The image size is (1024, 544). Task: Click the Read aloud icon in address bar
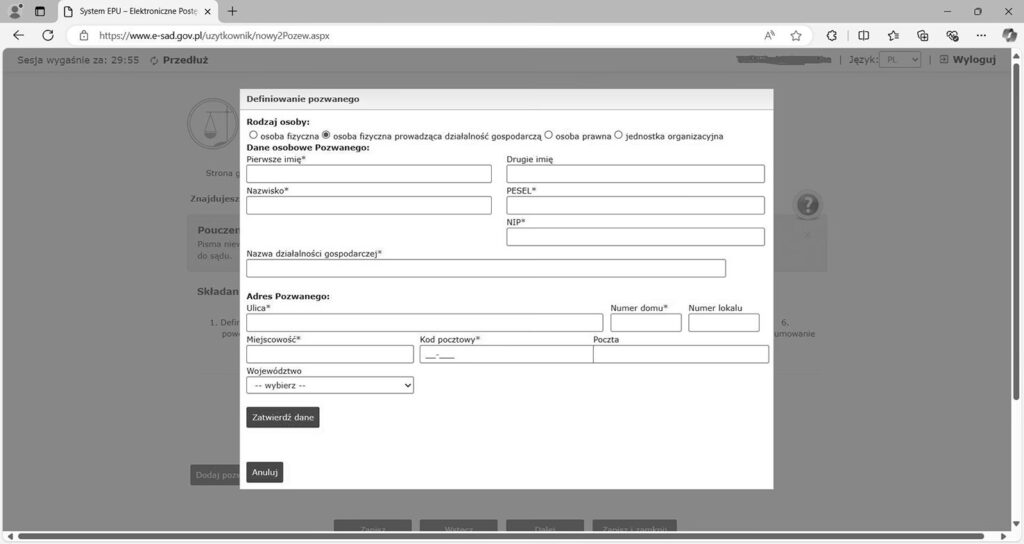point(769,35)
